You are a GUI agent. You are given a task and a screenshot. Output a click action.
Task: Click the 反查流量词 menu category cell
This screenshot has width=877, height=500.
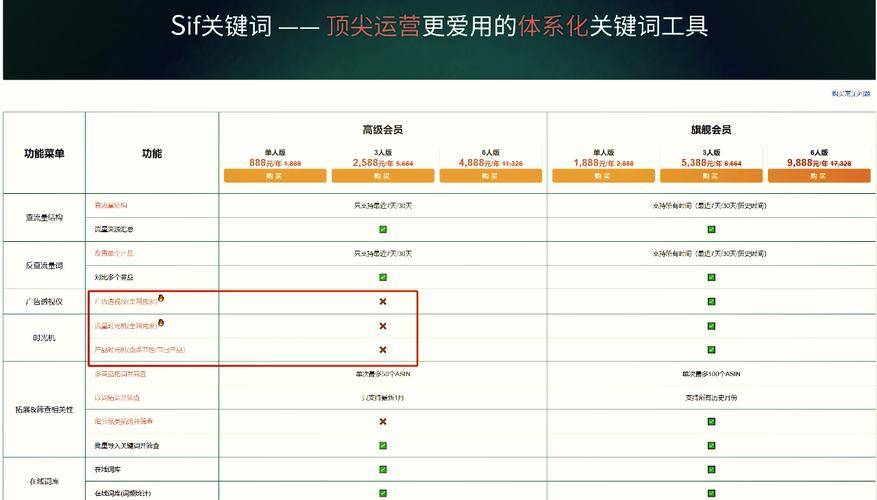(44, 265)
